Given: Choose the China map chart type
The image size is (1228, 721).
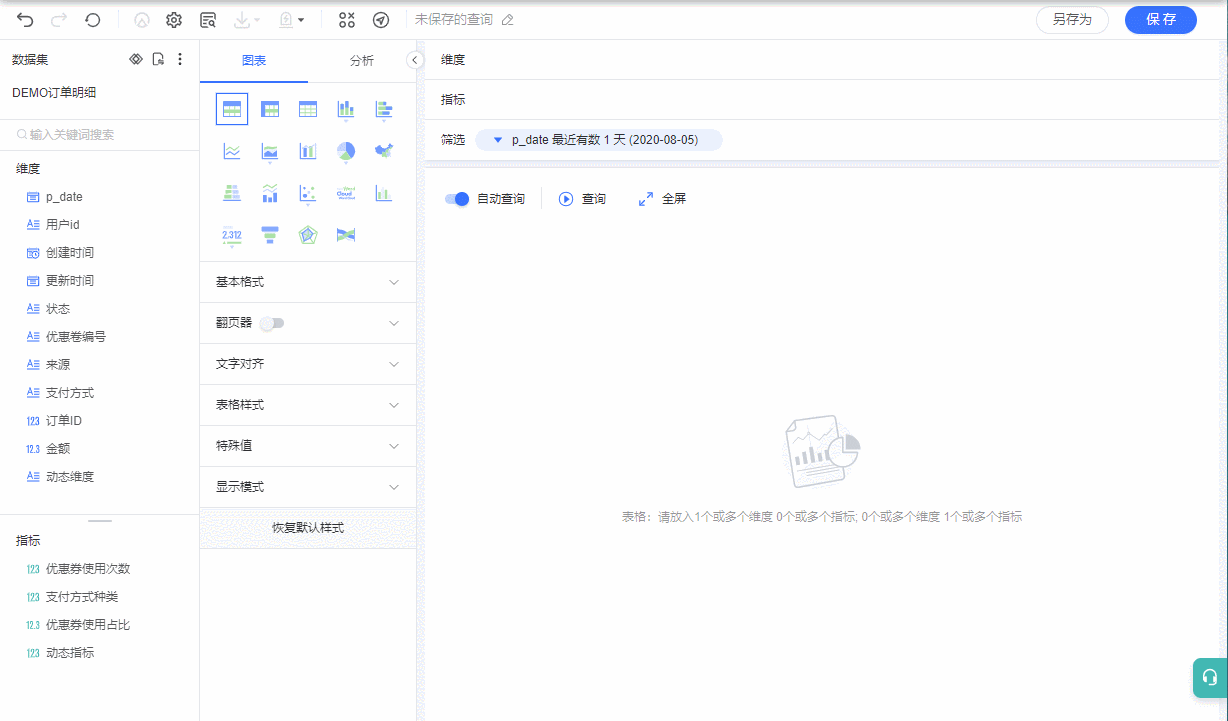Looking at the screenshot, I should pos(383,151).
